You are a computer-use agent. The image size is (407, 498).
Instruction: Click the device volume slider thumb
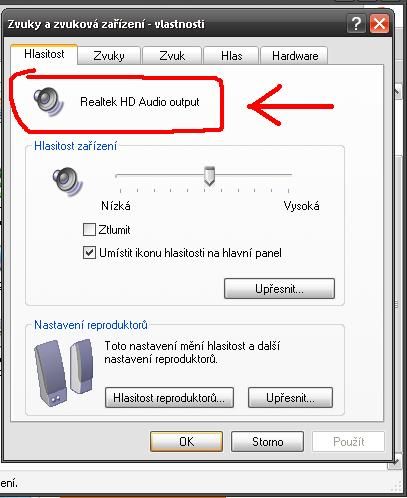209,176
